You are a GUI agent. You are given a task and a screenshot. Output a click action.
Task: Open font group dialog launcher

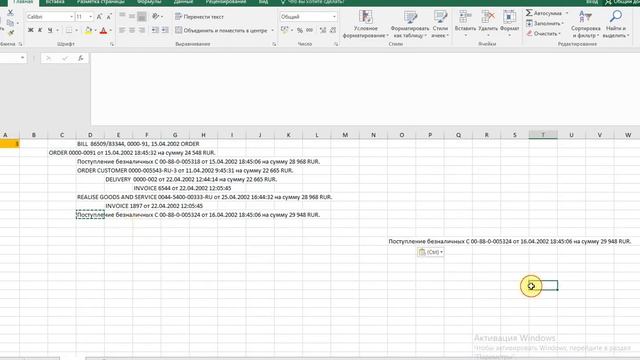pyautogui.click(x=112, y=44)
